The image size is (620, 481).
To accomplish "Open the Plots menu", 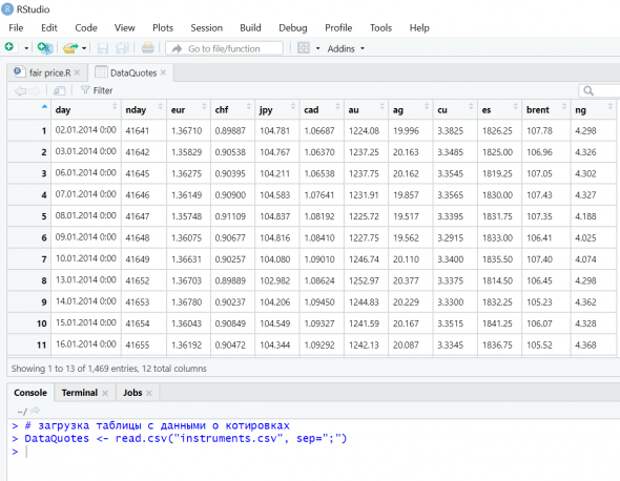I will point(163,28).
